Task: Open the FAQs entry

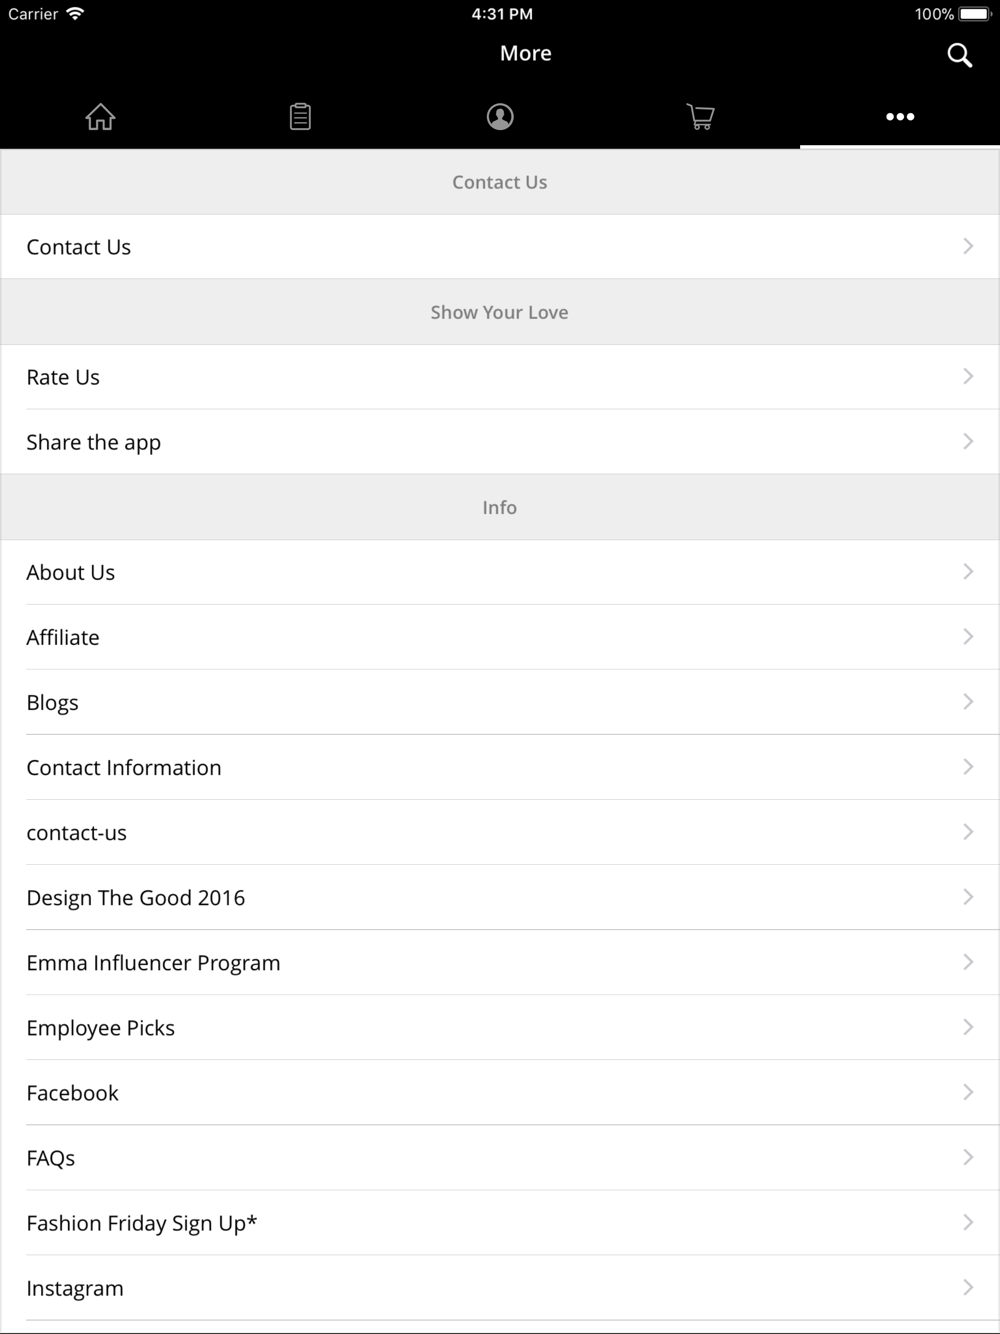Action: pos(500,1157)
